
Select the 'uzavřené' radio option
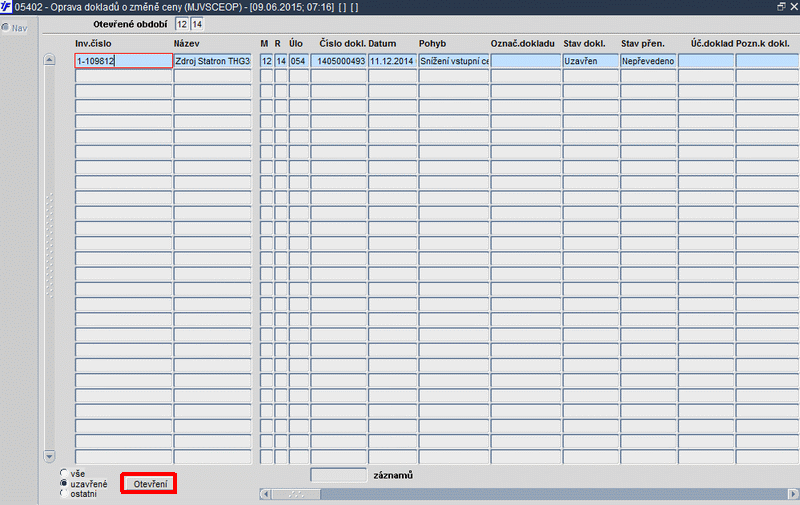click(x=63, y=483)
